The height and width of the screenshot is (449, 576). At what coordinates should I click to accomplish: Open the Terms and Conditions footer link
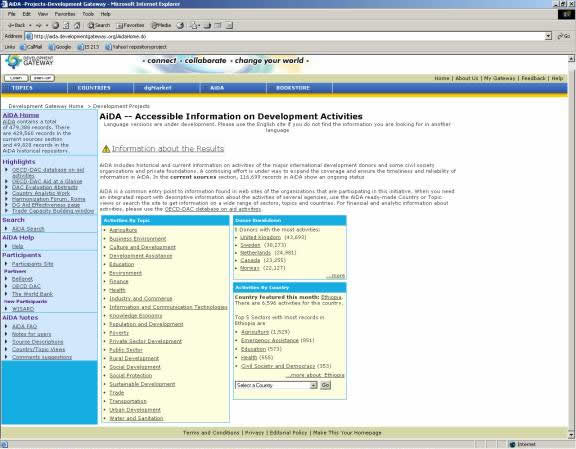pos(211,433)
